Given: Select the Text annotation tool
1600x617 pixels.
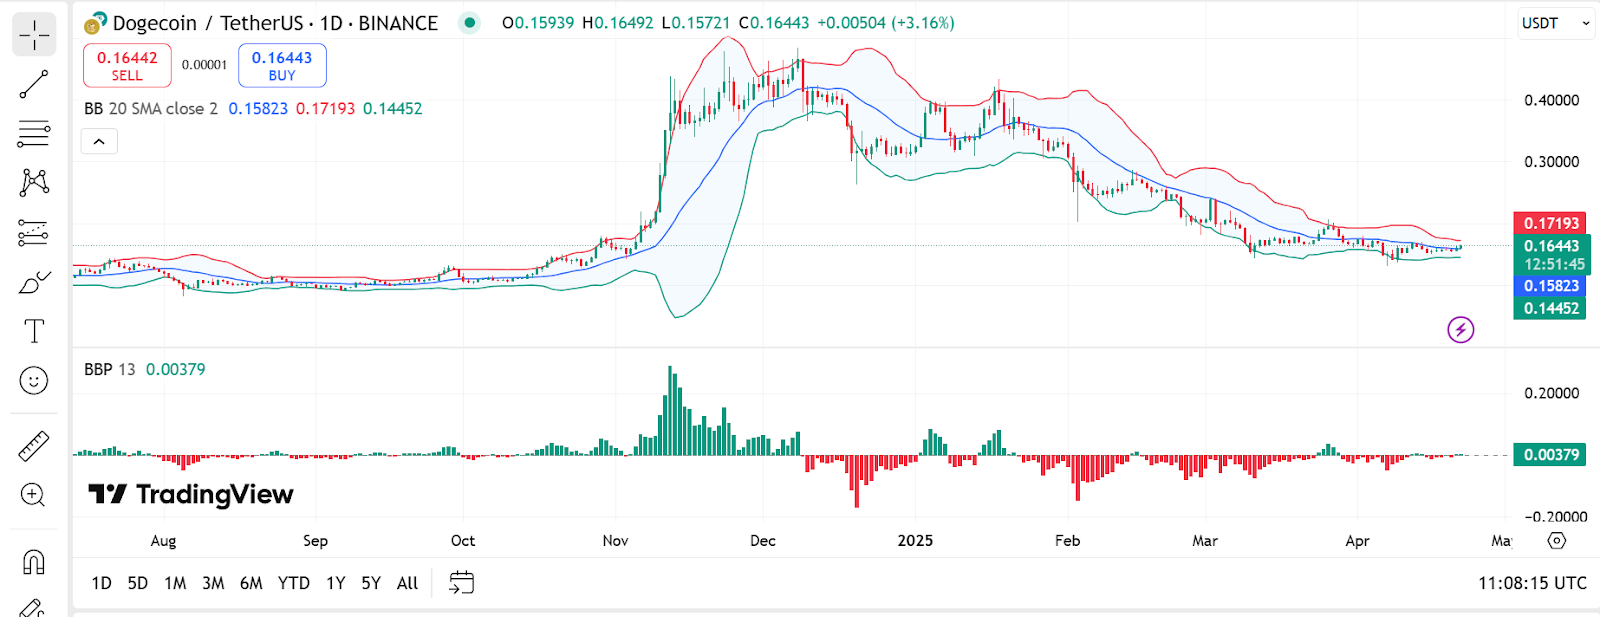Looking at the screenshot, I should (34, 331).
